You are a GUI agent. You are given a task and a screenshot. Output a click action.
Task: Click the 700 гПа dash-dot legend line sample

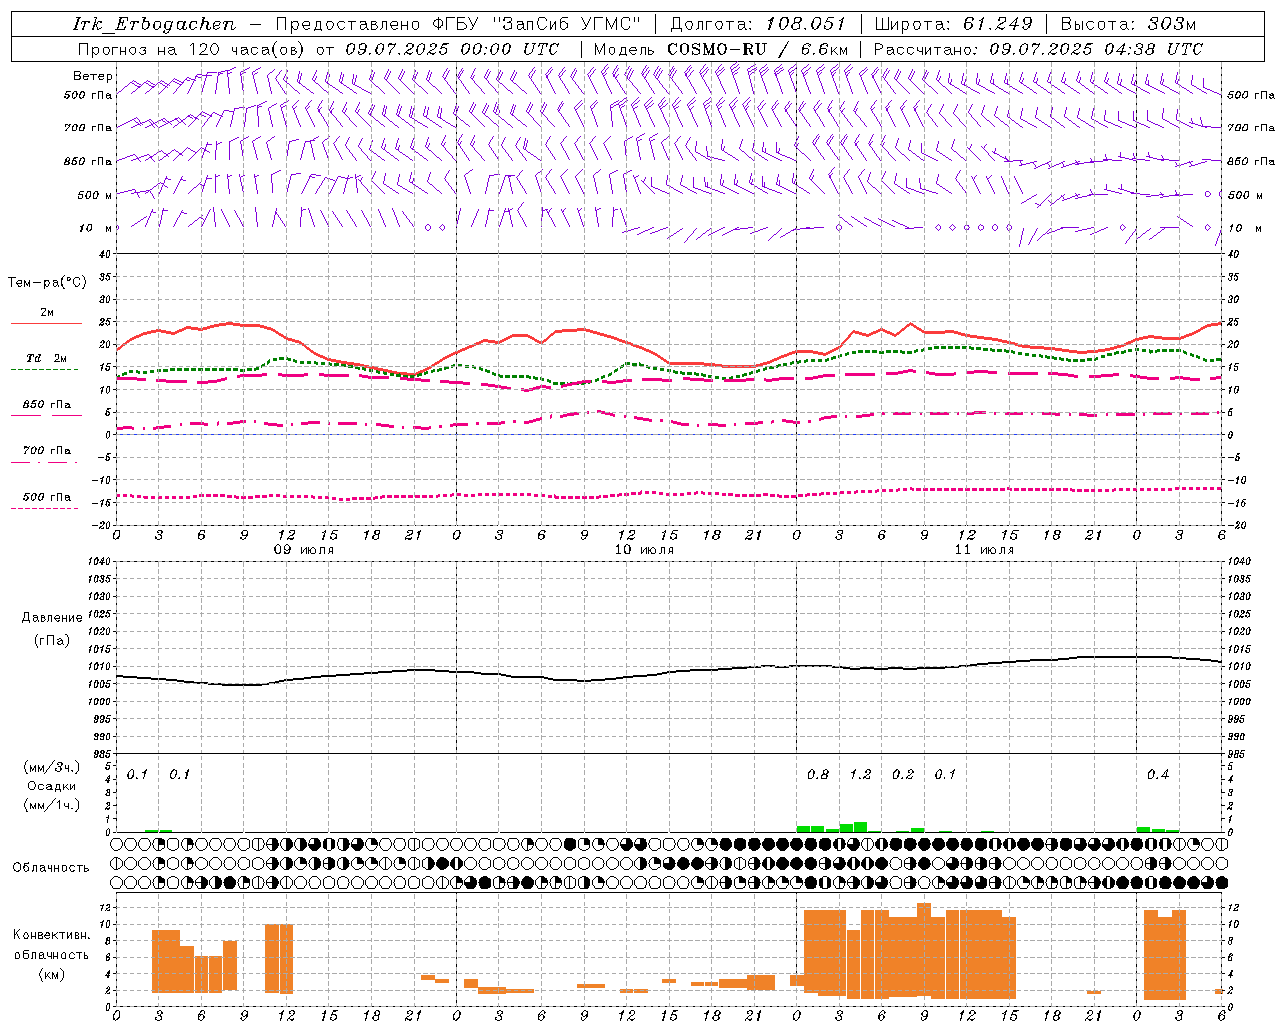pos(46,462)
